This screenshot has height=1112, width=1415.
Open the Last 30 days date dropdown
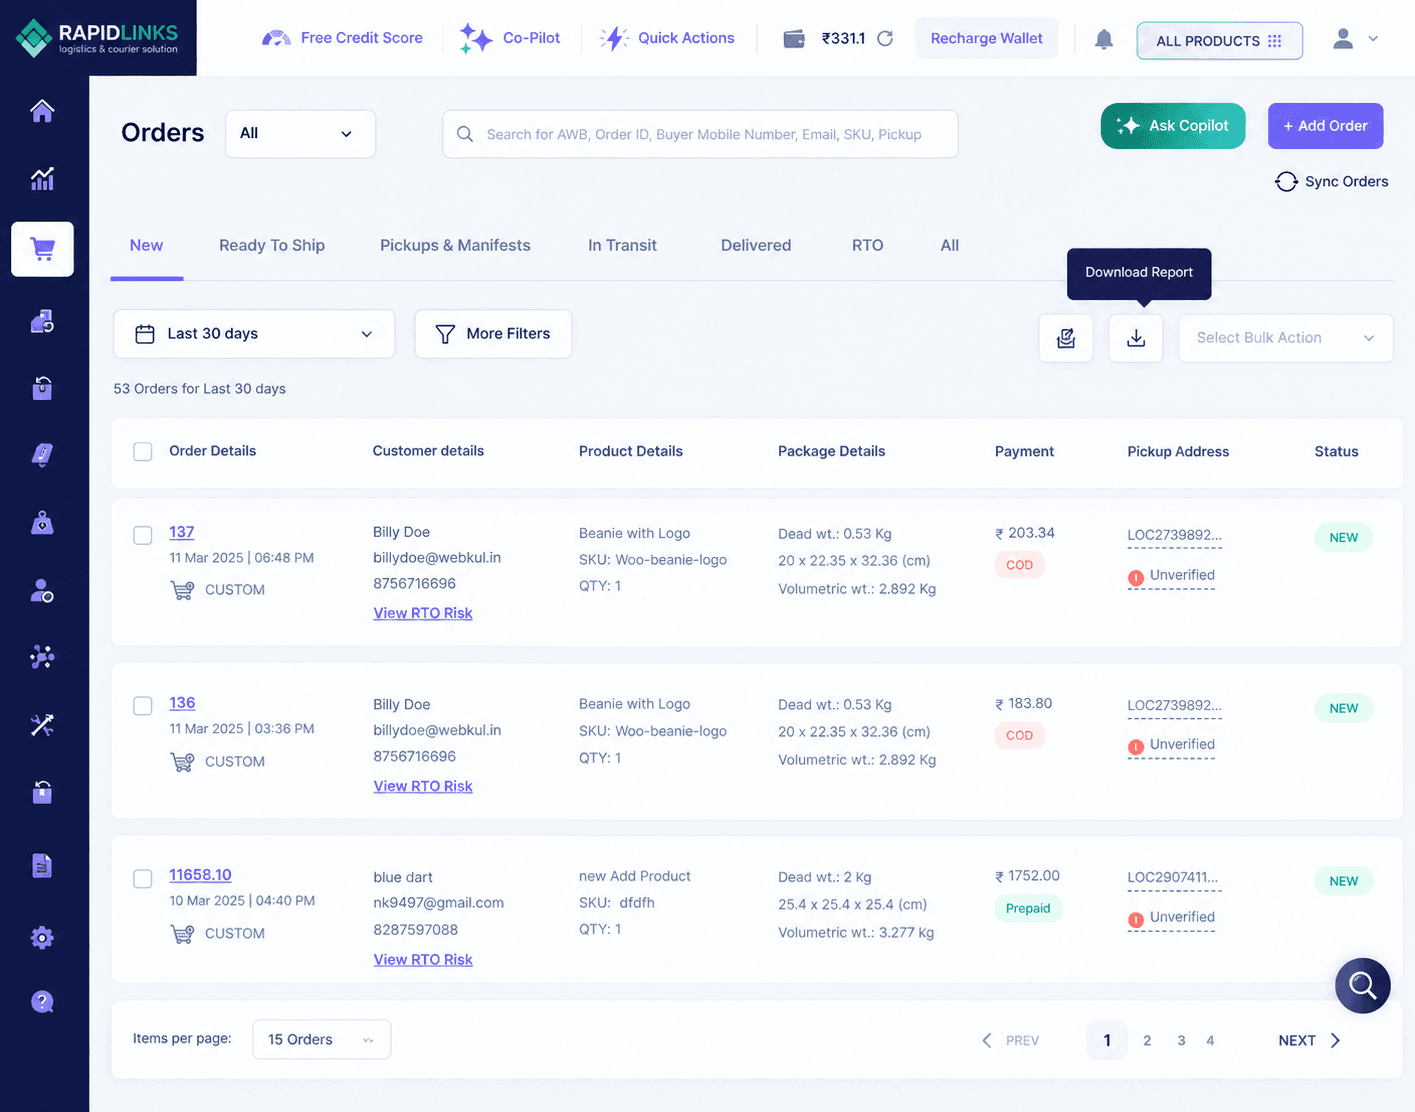click(x=254, y=334)
